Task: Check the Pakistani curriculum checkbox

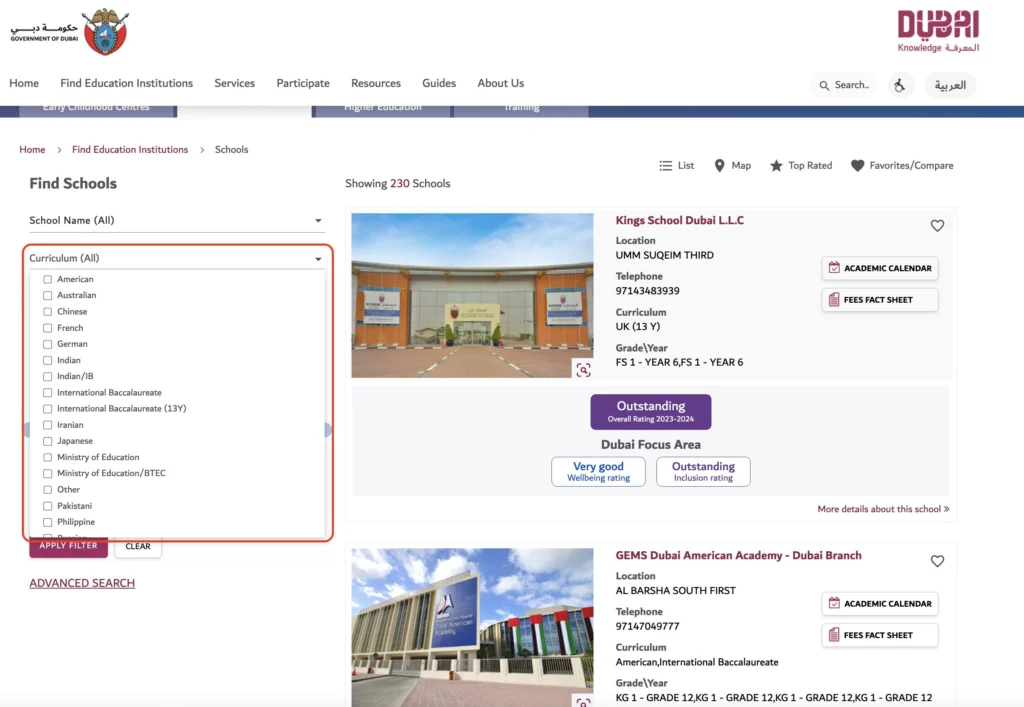Action: click(48, 506)
